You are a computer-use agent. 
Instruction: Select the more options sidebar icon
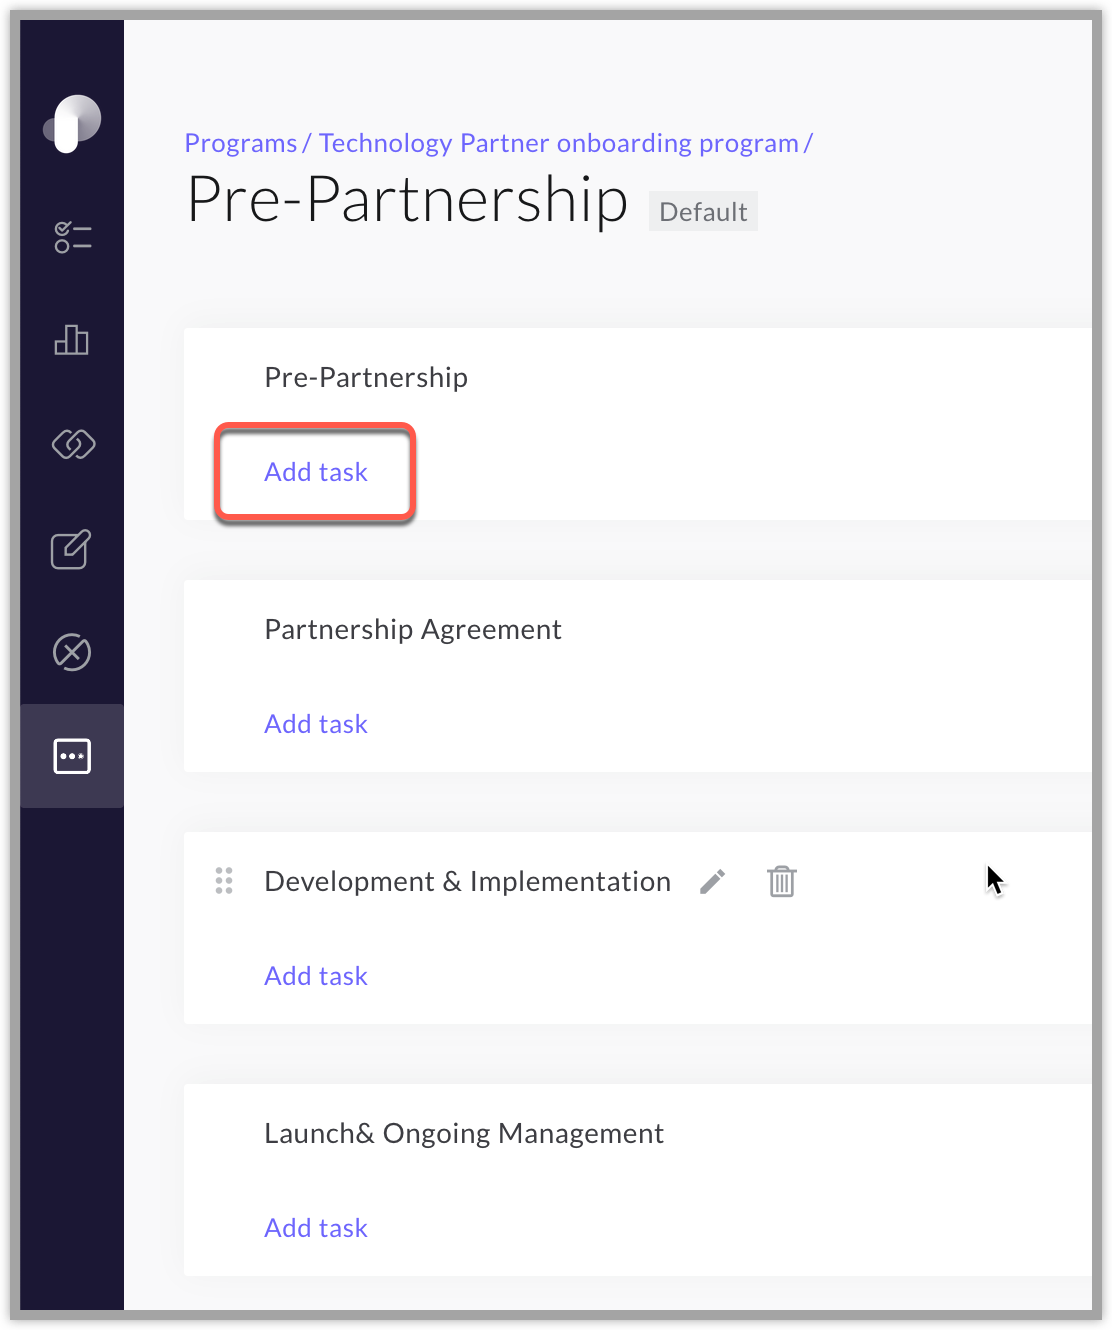click(x=72, y=756)
